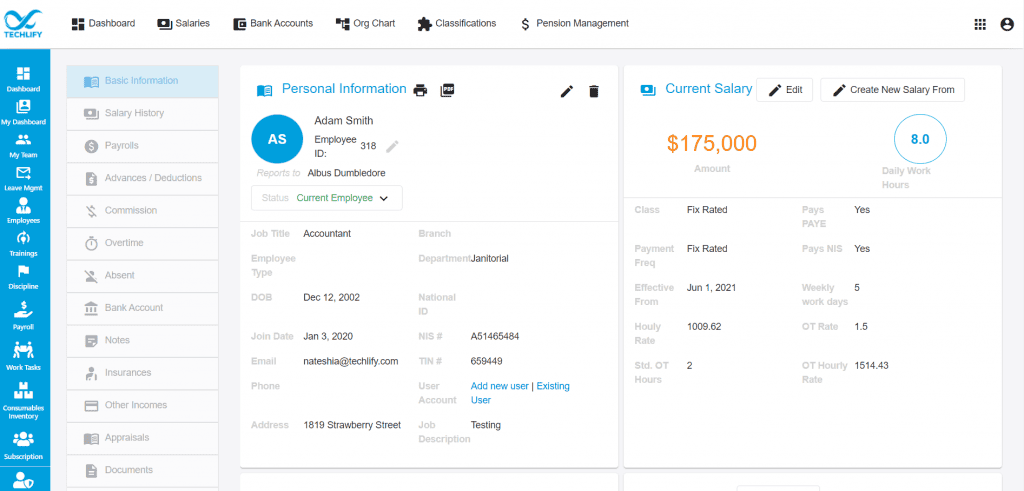The height and width of the screenshot is (491, 1024).
Task: Select the Notes tab
Action: [142, 340]
